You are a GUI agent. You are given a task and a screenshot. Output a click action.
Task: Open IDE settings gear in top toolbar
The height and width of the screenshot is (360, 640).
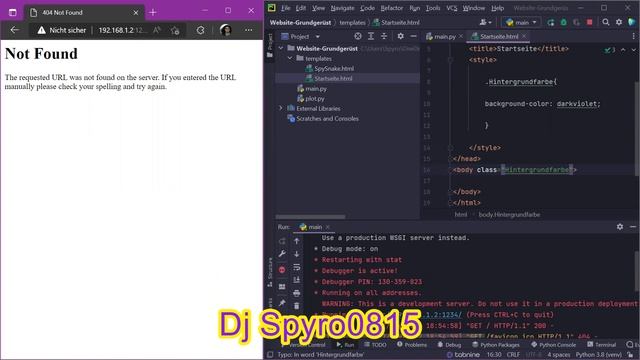click(619, 22)
